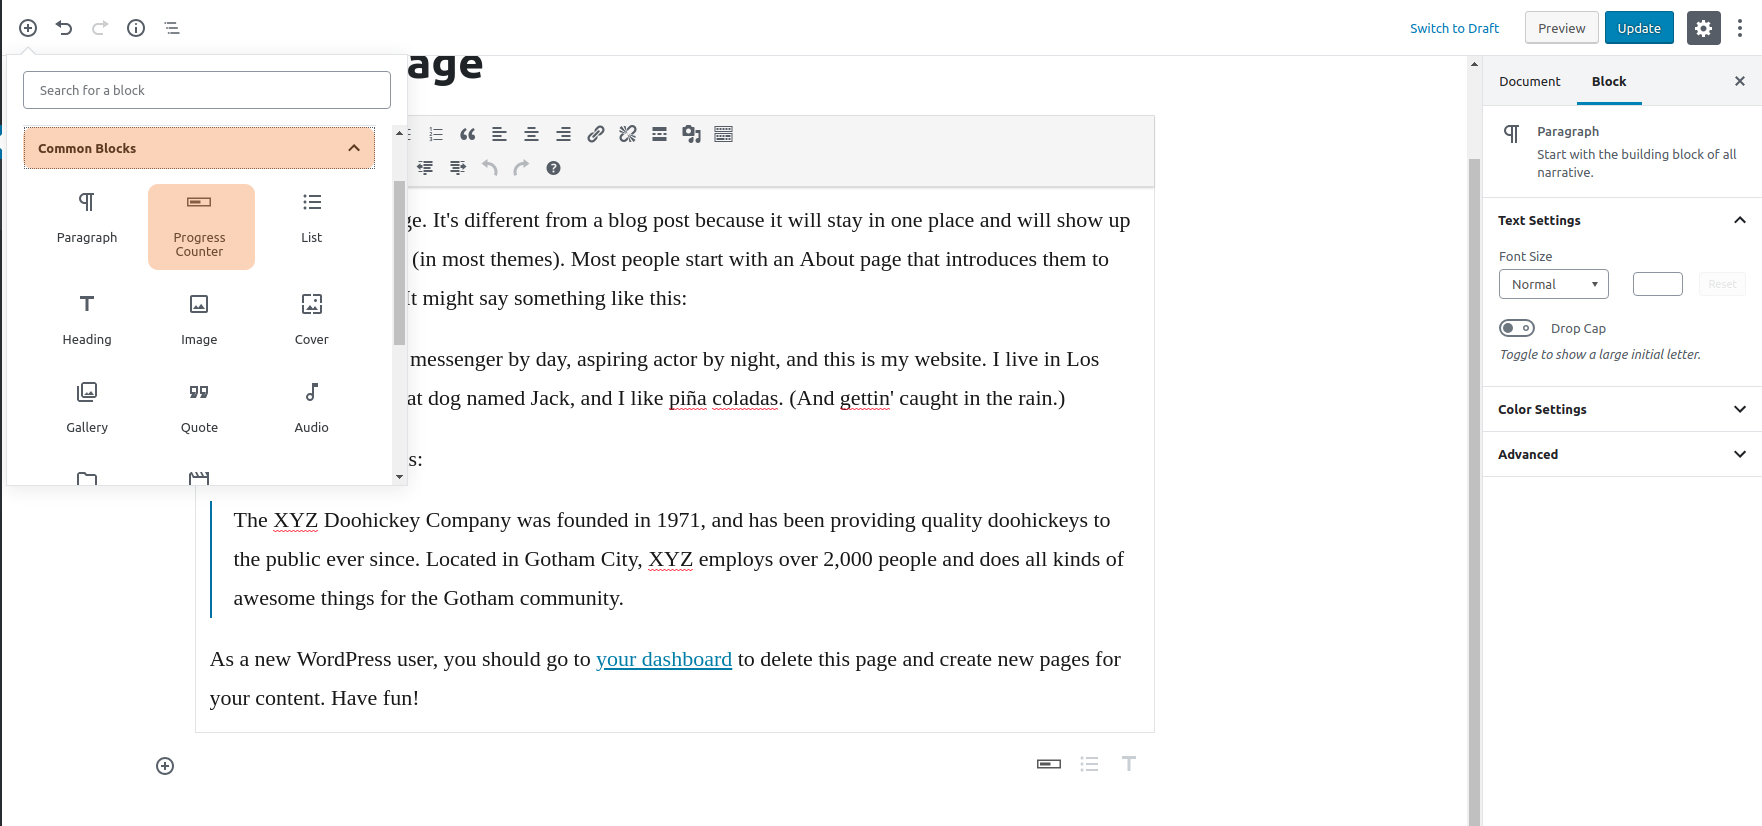Toggle the classic toolbar kitchen sink
The height and width of the screenshot is (826, 1762).
point(724,134)
